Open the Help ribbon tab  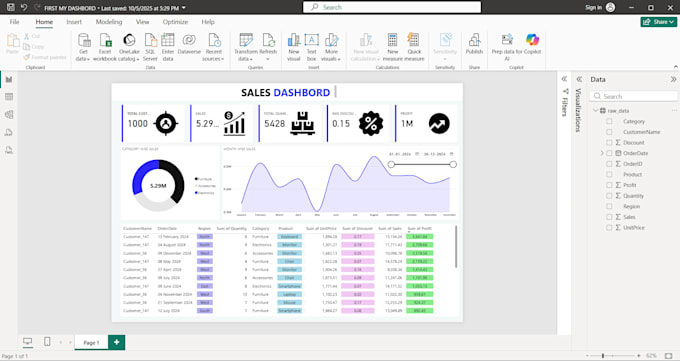click(x=208, y=22)
